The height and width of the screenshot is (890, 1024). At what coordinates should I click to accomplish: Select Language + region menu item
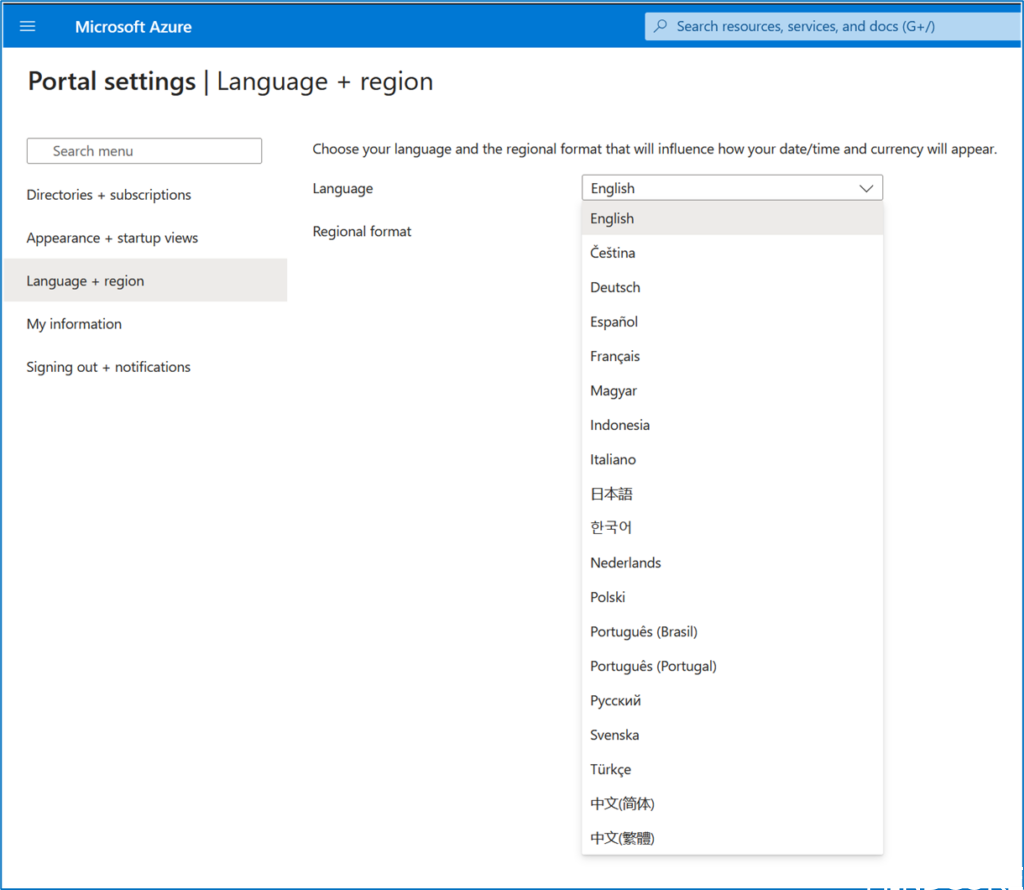[85, 281]
